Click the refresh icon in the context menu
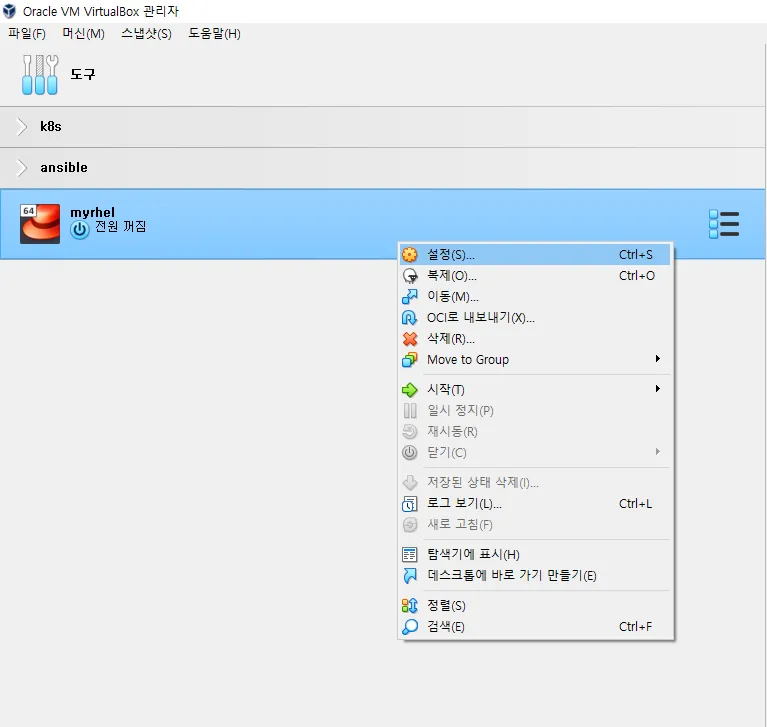 click(x=409, y=525)
